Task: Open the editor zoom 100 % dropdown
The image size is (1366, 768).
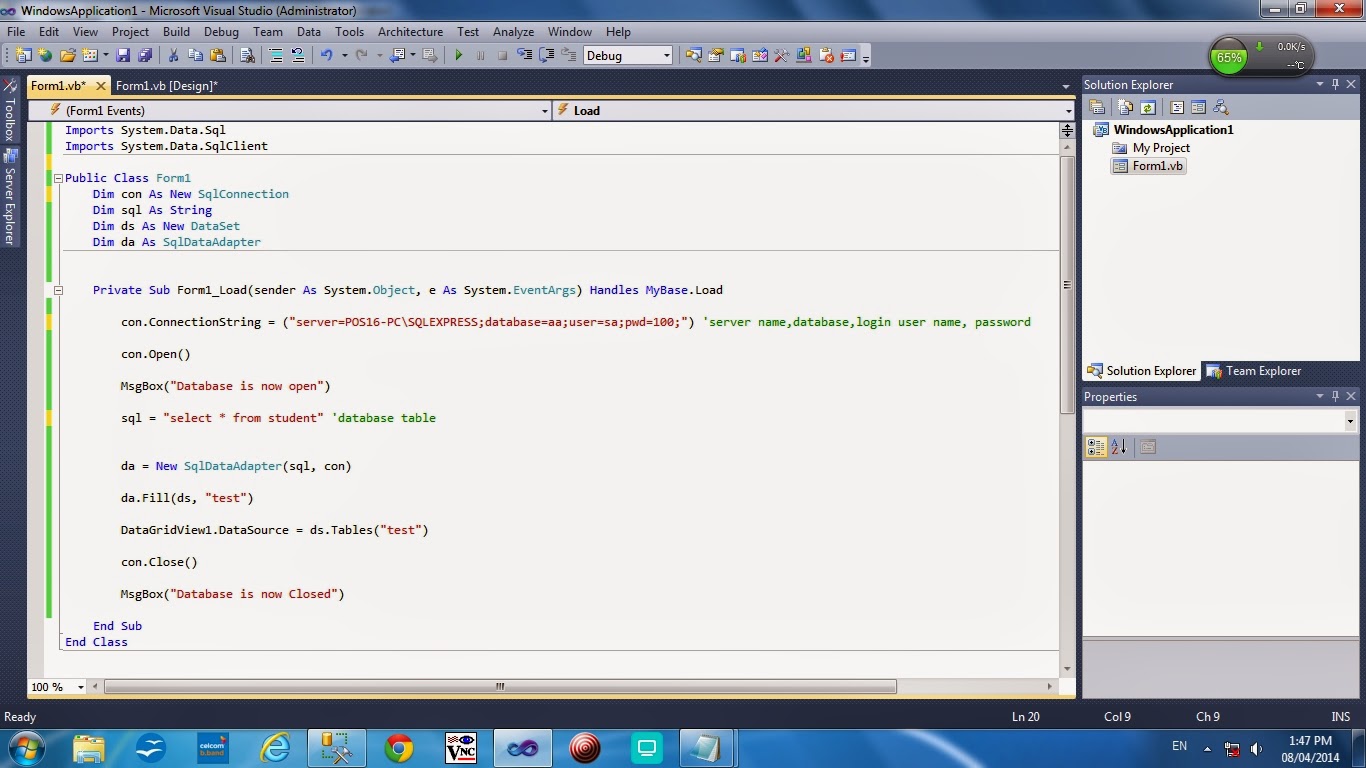Action: 81,687
